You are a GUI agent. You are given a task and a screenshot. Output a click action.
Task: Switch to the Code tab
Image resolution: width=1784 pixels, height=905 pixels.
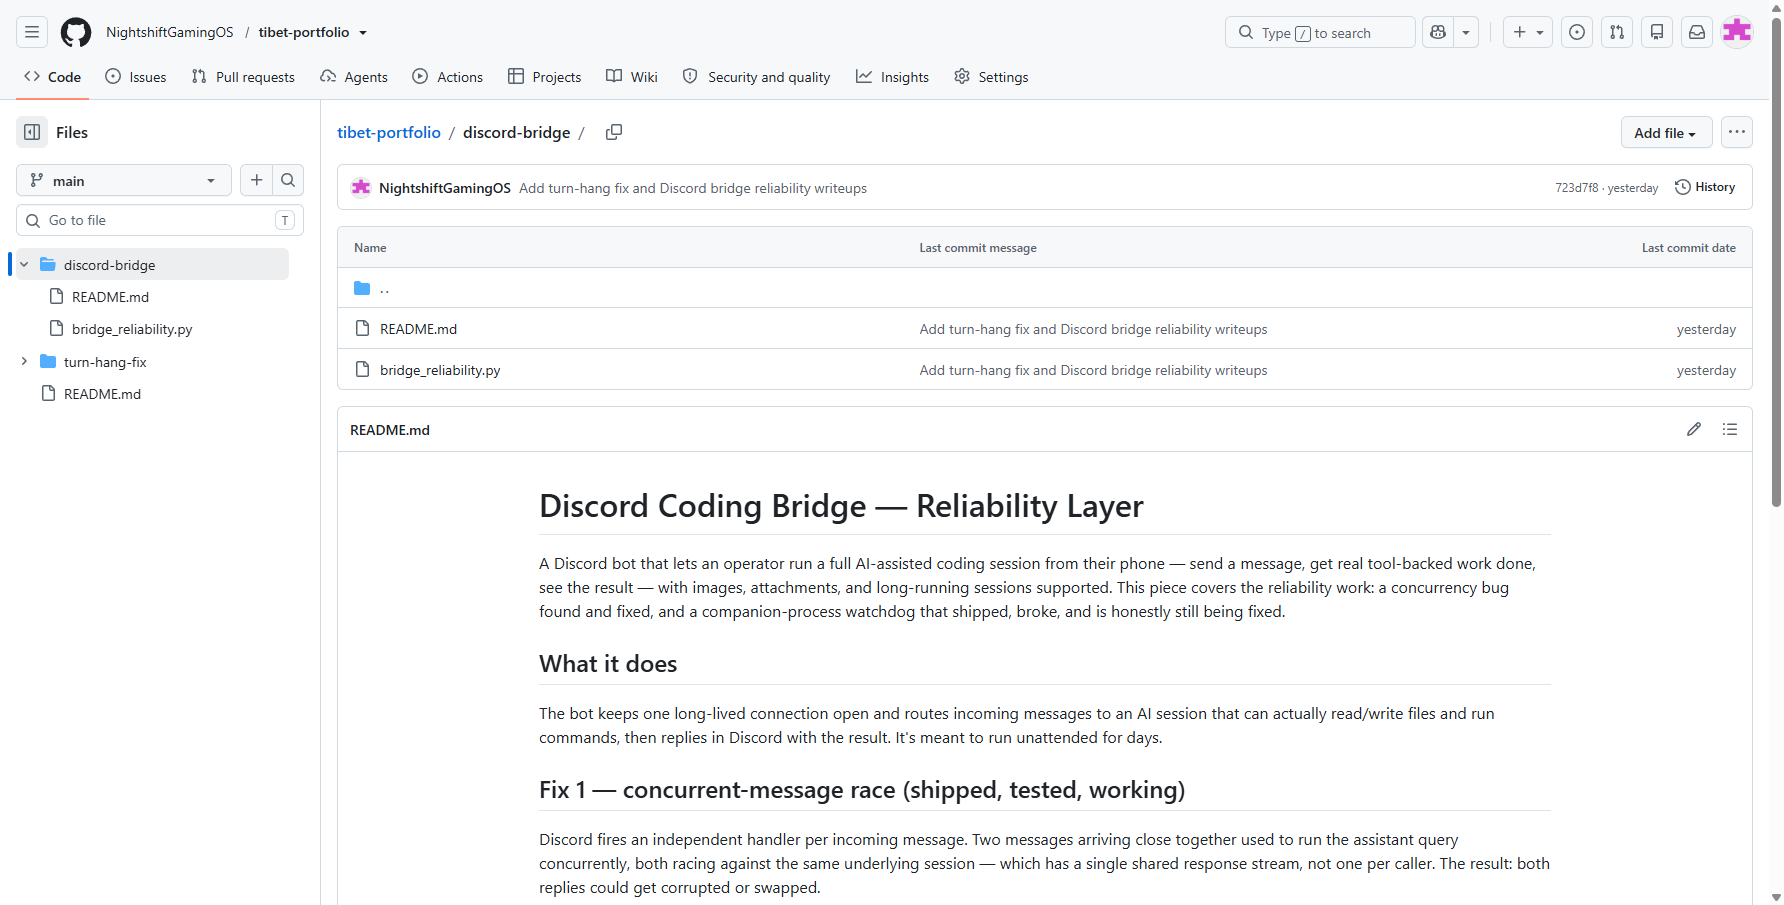pos(52,77)
